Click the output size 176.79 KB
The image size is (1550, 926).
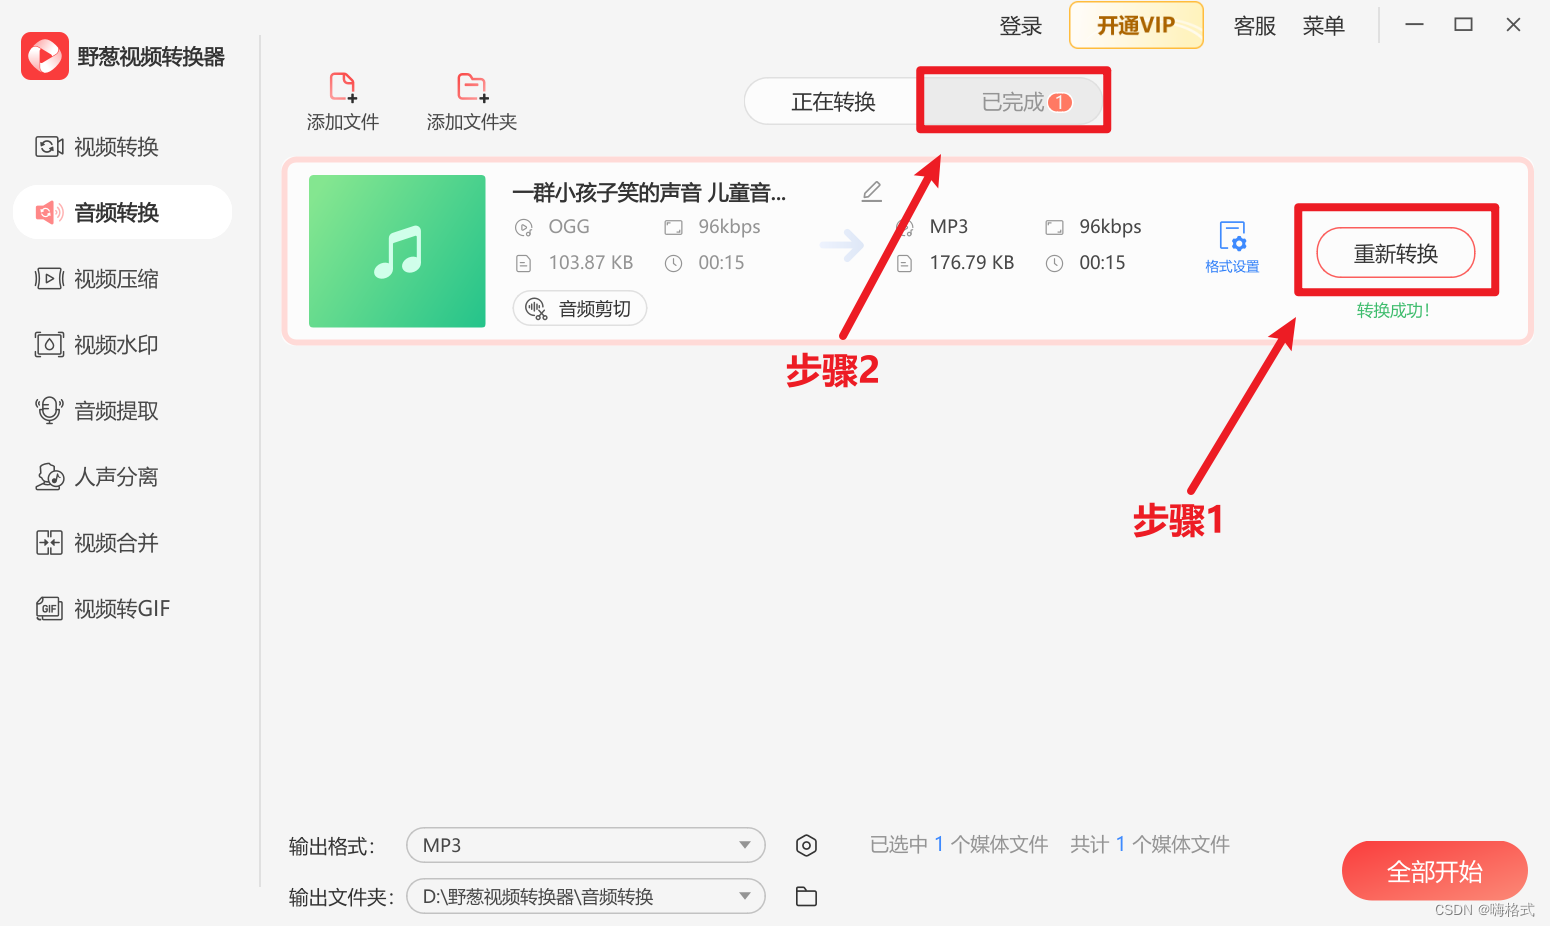click(x=972, y=263)
